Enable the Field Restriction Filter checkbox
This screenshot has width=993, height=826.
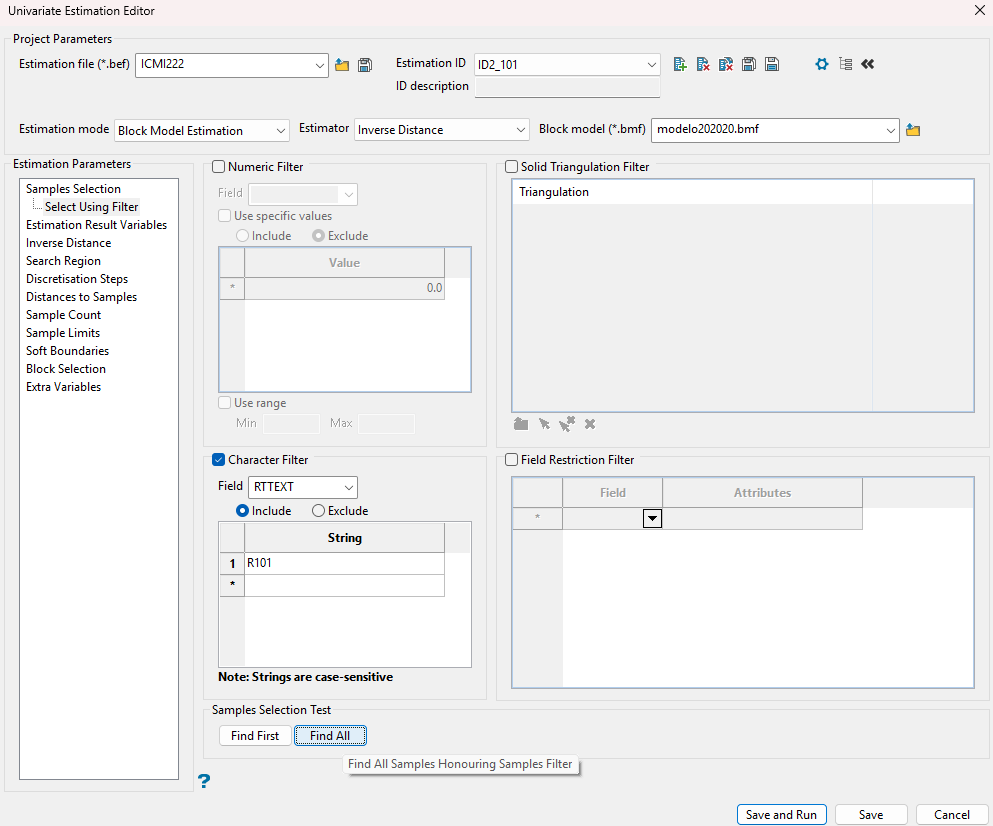coord(511,460)
